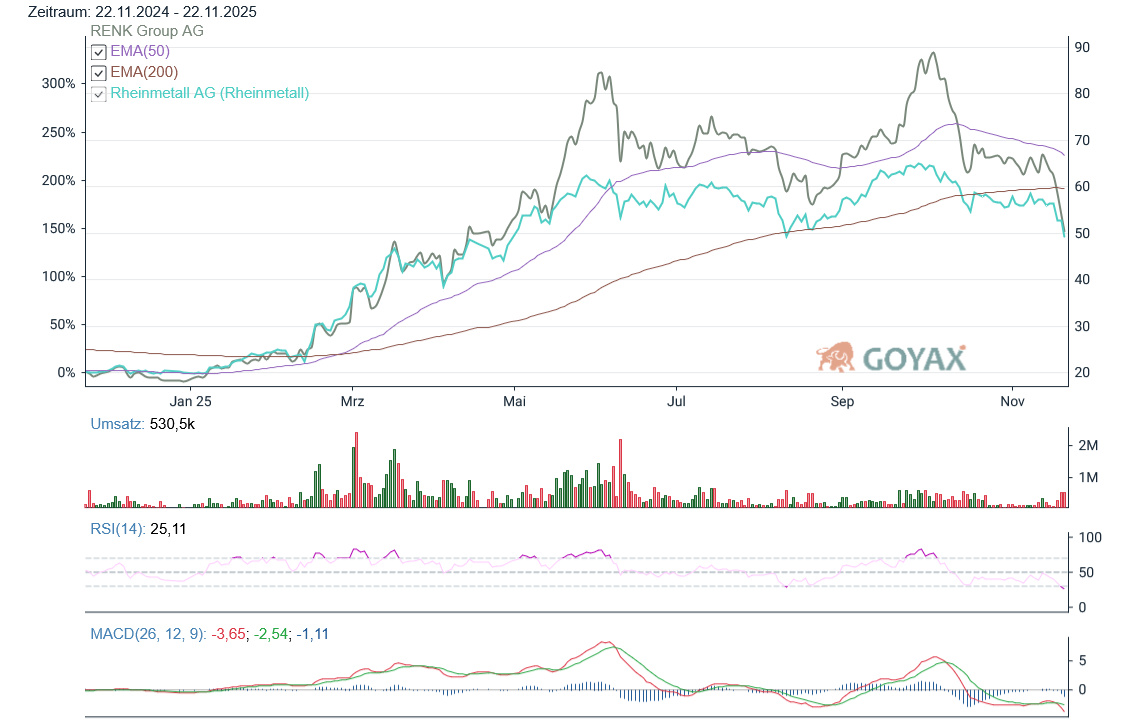1140x722 pixels.
Task: Click the Jan 25 time axis label
Action: point(190,401)
